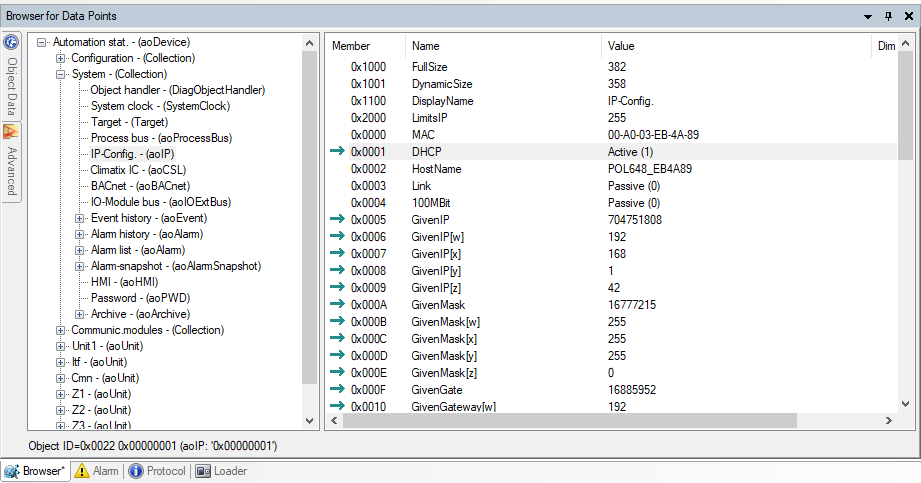Select Climatix IC (aoCSL) tree item
The width and height of the screenshot is (921, 483).
pos(138,170)
